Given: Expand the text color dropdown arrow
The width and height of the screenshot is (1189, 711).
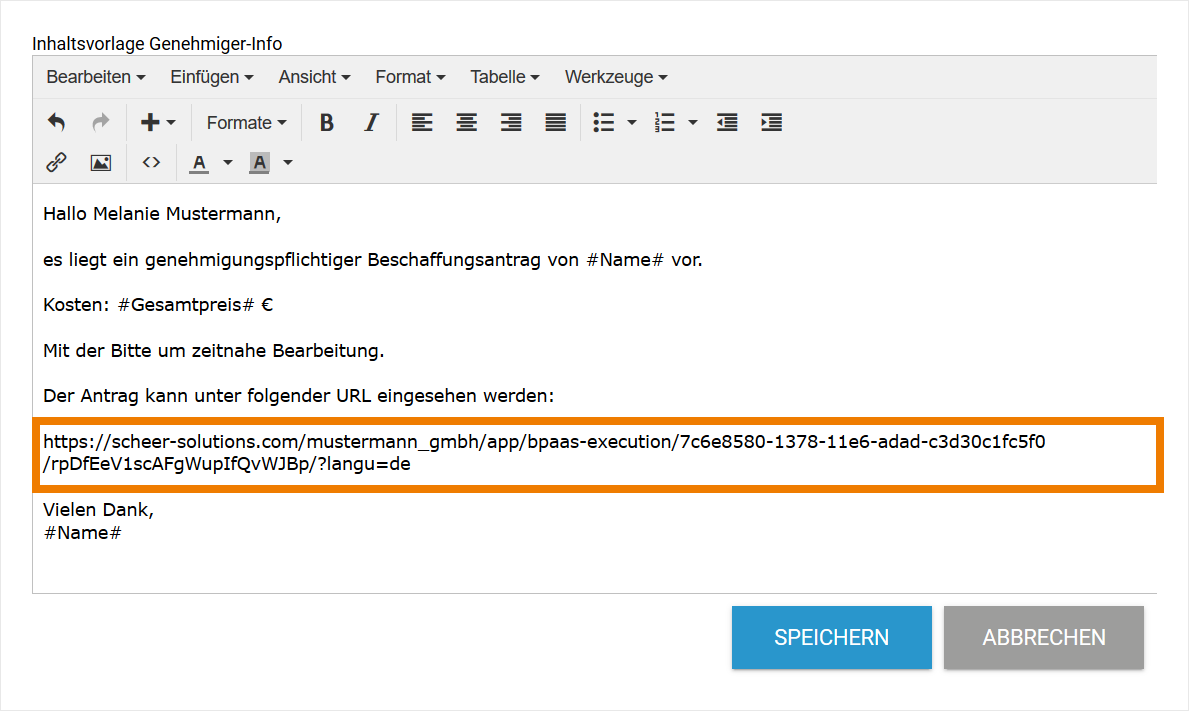Looking at the screenshot, I should 227,163.
